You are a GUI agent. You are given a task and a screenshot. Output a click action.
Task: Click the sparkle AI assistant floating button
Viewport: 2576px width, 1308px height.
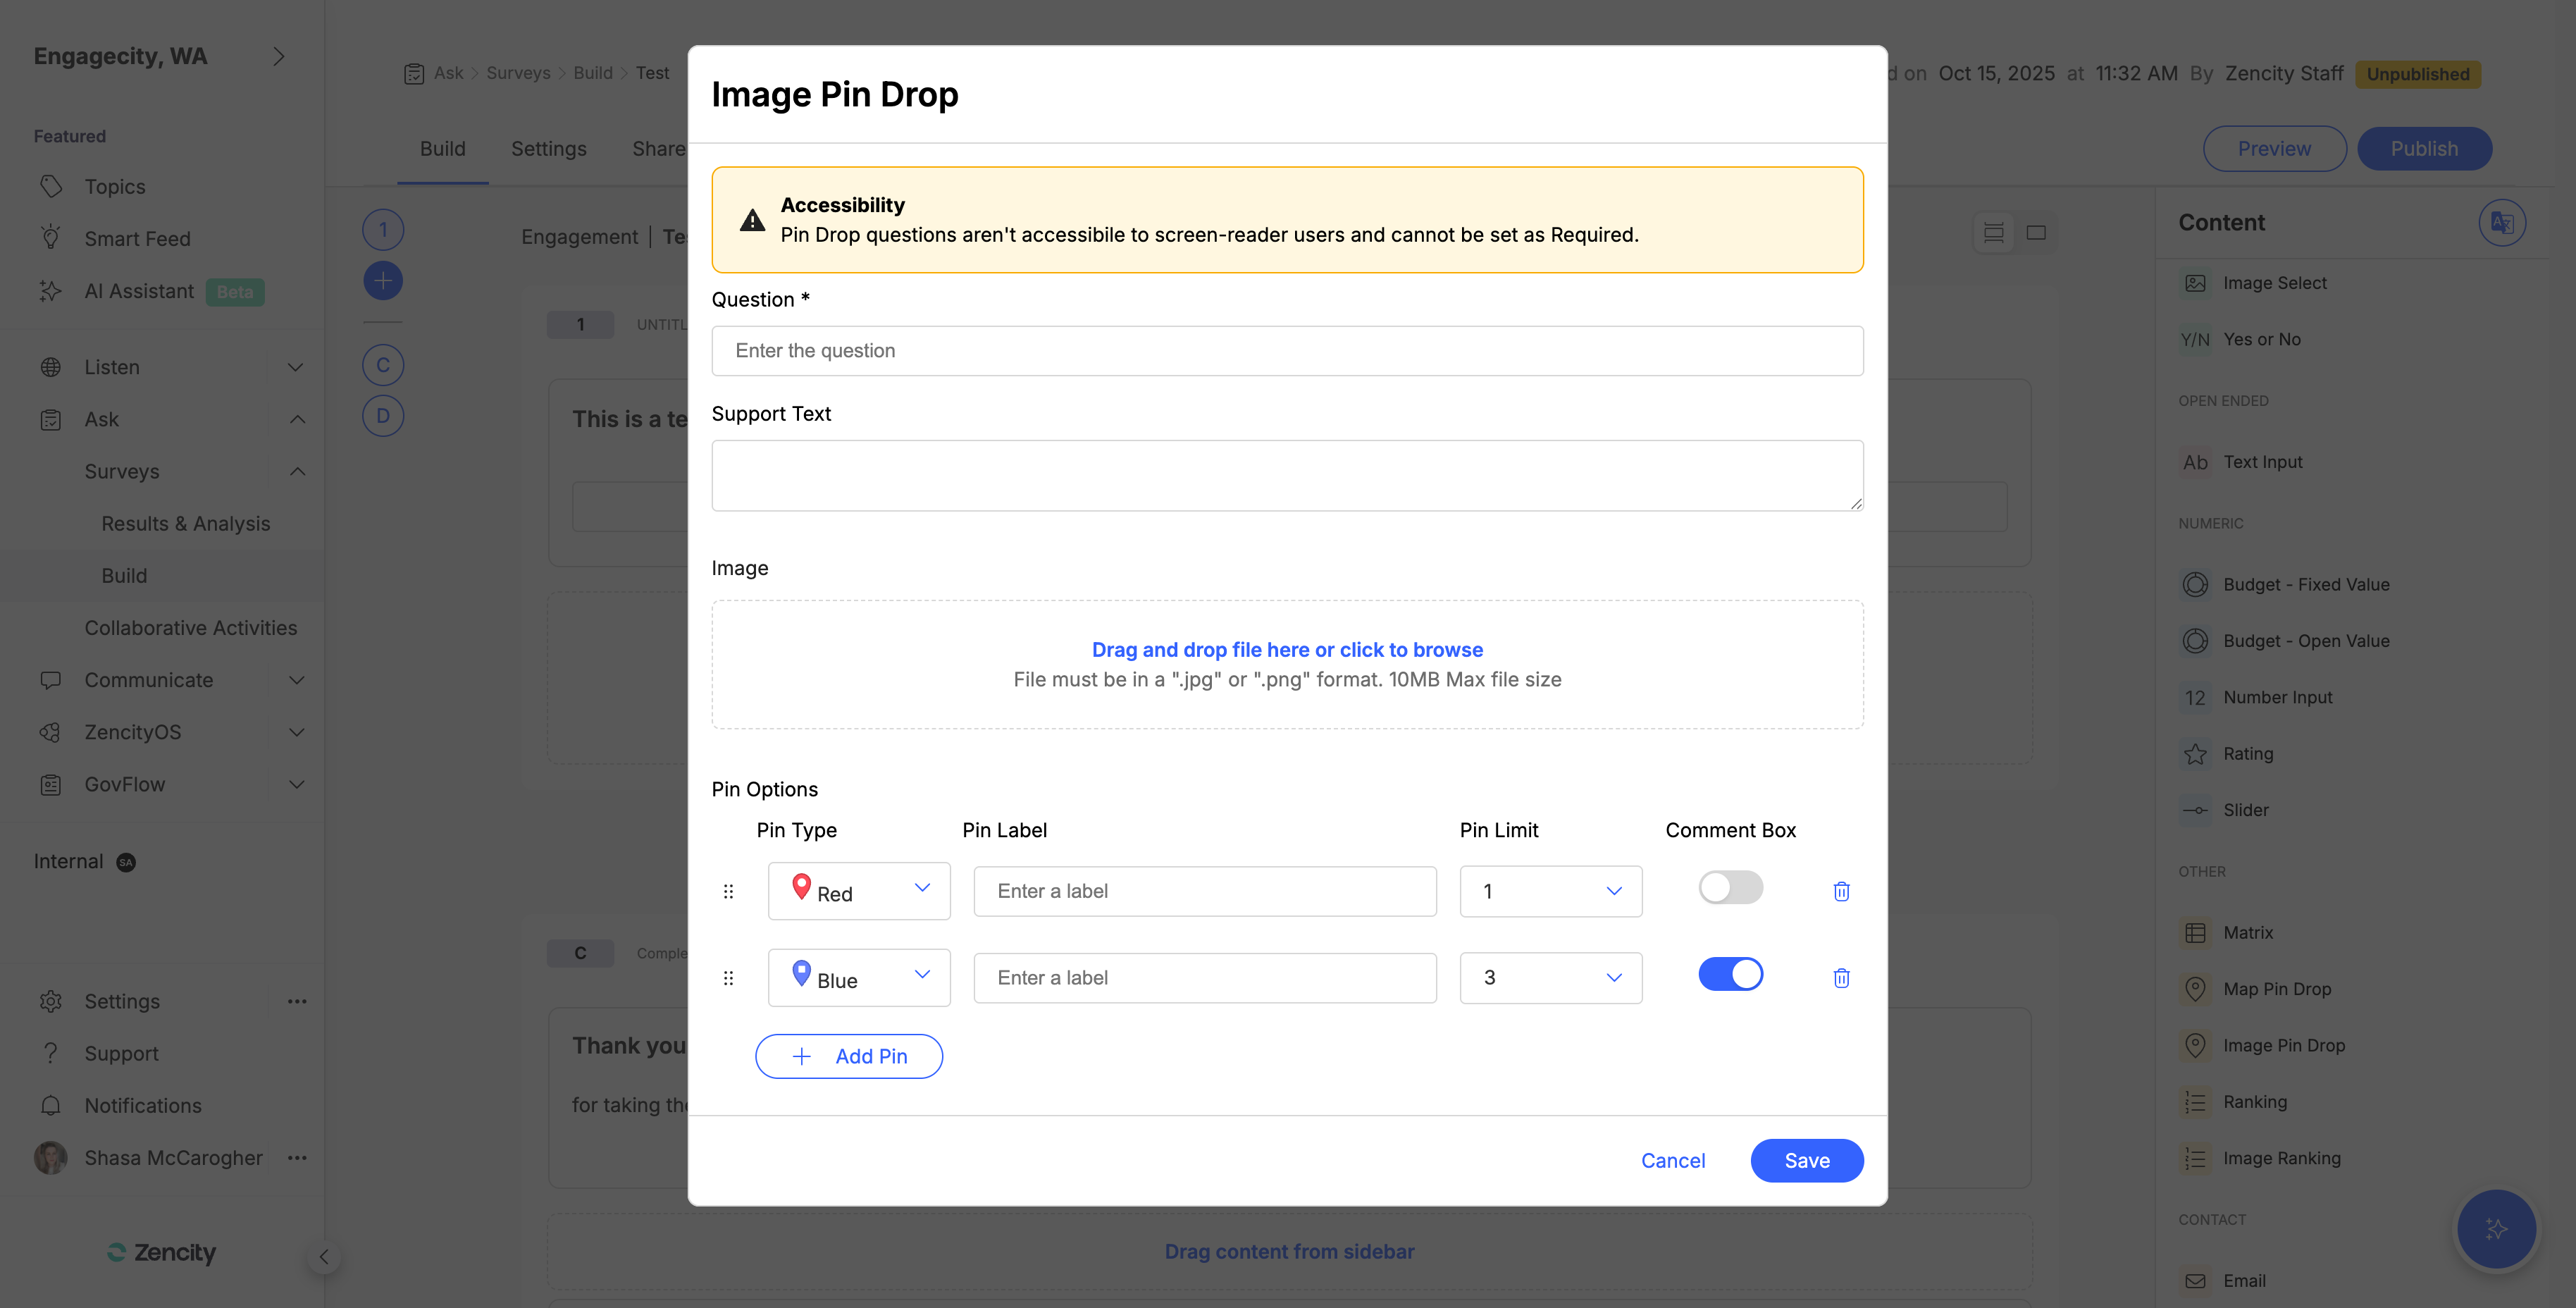pyautogui.click(x=2496, y=1229)
